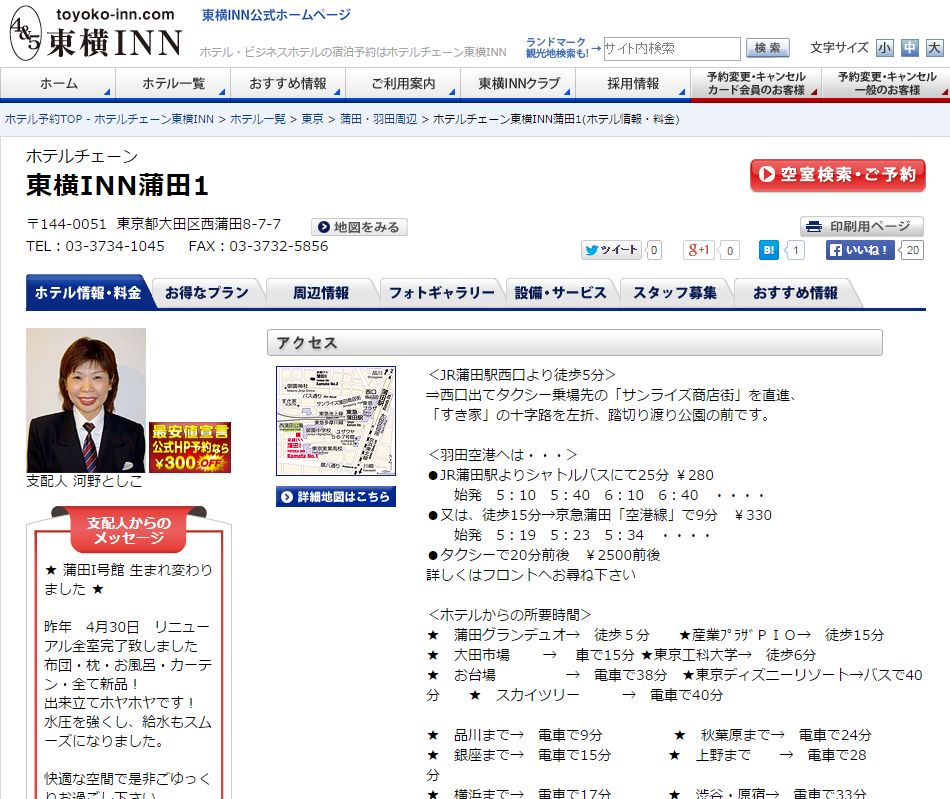This screenshot has height=799, width=950.
Task: Click the ホテル一覧 breadcrumb link
Action: pos(257,119)
